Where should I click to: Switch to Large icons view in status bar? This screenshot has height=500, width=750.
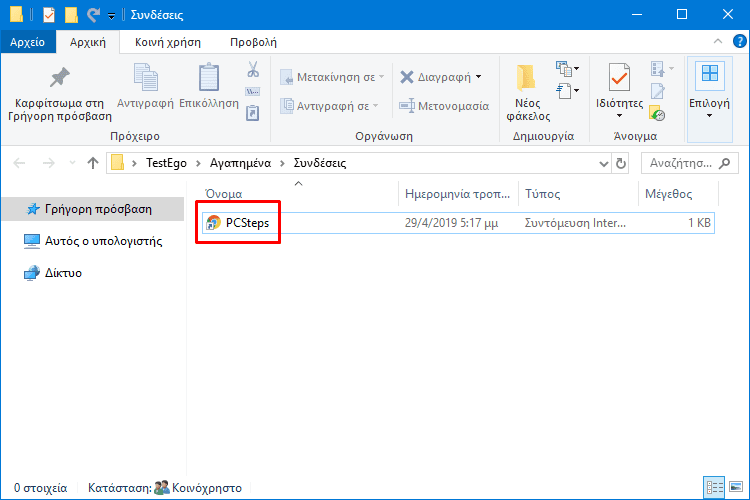pyautogui.click(x=736, y=488)
